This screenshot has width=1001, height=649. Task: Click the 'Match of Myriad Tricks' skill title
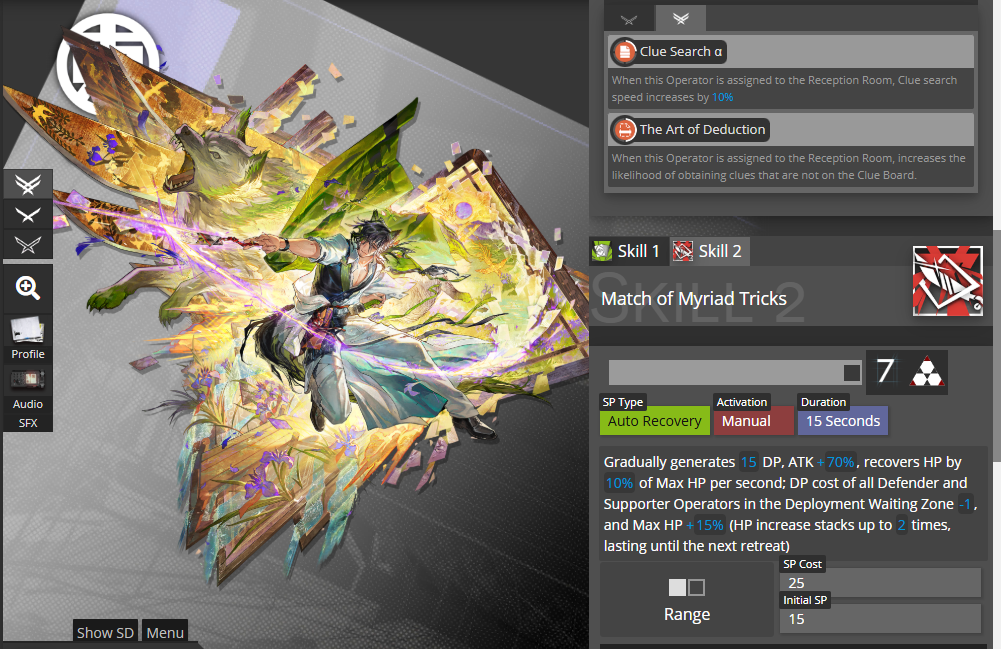click(x=694, y=299)
